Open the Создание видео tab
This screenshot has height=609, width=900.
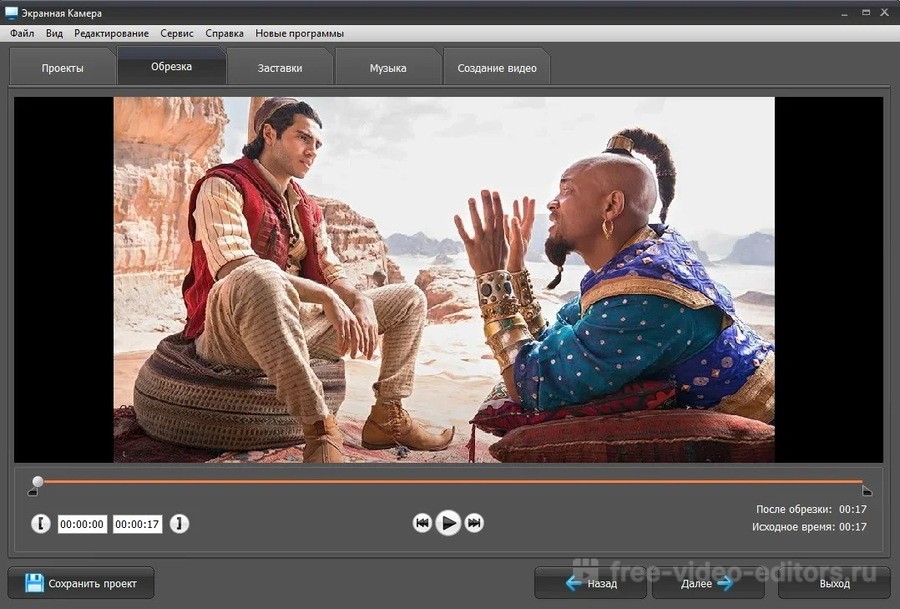(x=497, y=68)
